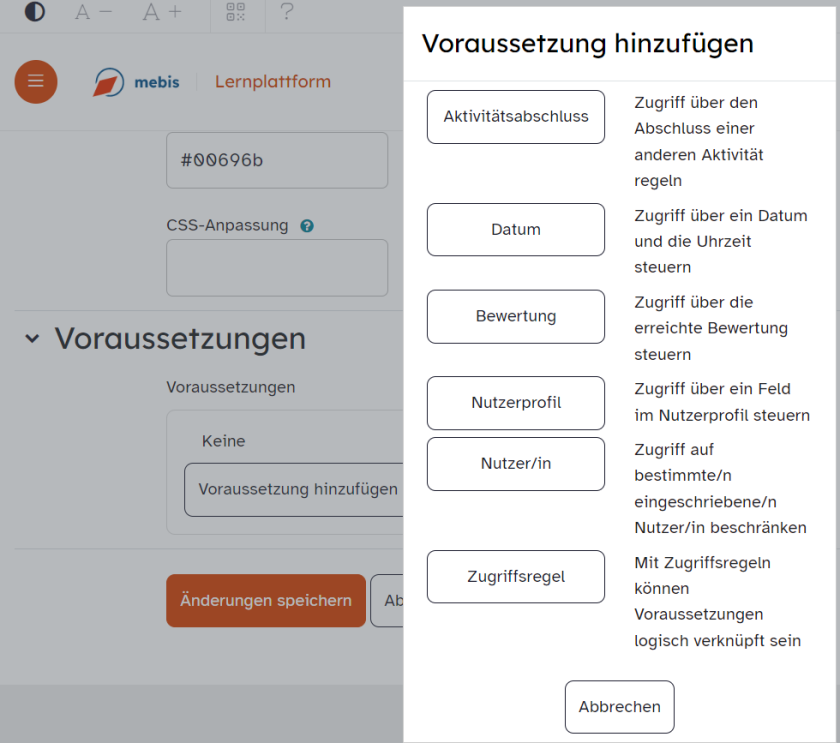Click the mebis logo

(135, 82)
